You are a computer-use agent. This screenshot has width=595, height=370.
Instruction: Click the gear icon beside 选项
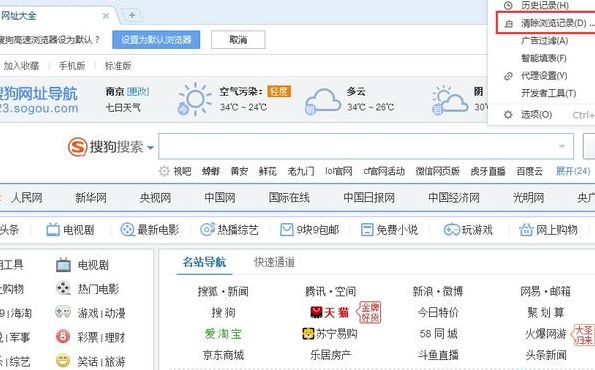pos(508,115)
